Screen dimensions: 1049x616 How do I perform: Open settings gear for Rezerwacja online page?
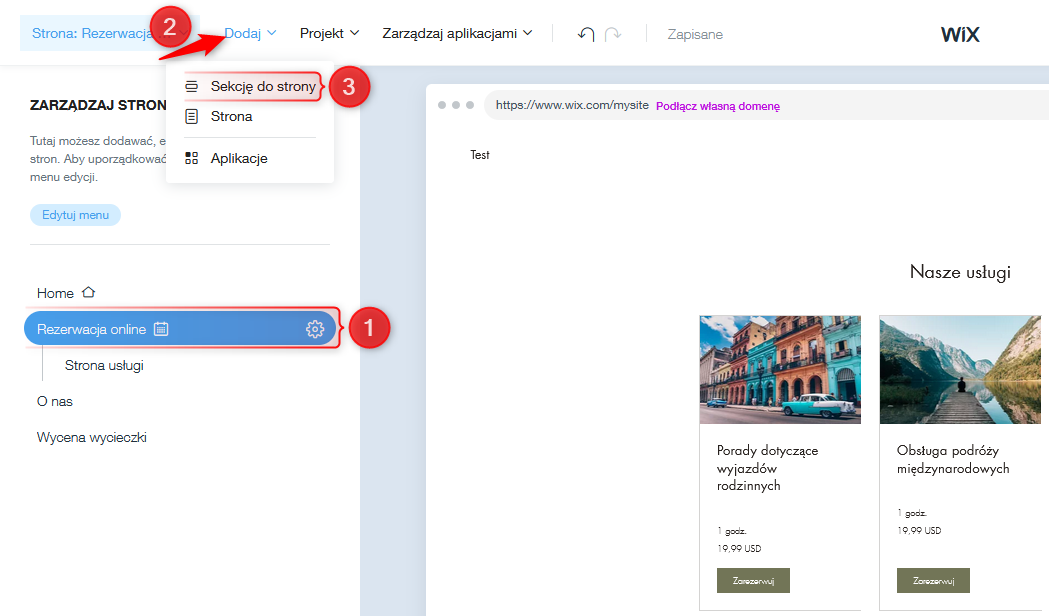pyautogui.click(x=315, y=329)
